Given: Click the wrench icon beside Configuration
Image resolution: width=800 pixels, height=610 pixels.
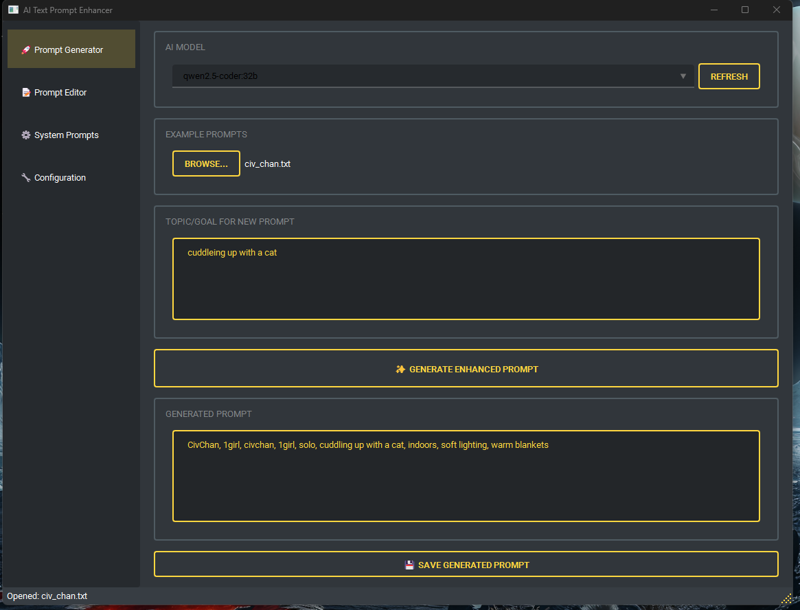Looking at the screenshot, I should pos(26,177).
